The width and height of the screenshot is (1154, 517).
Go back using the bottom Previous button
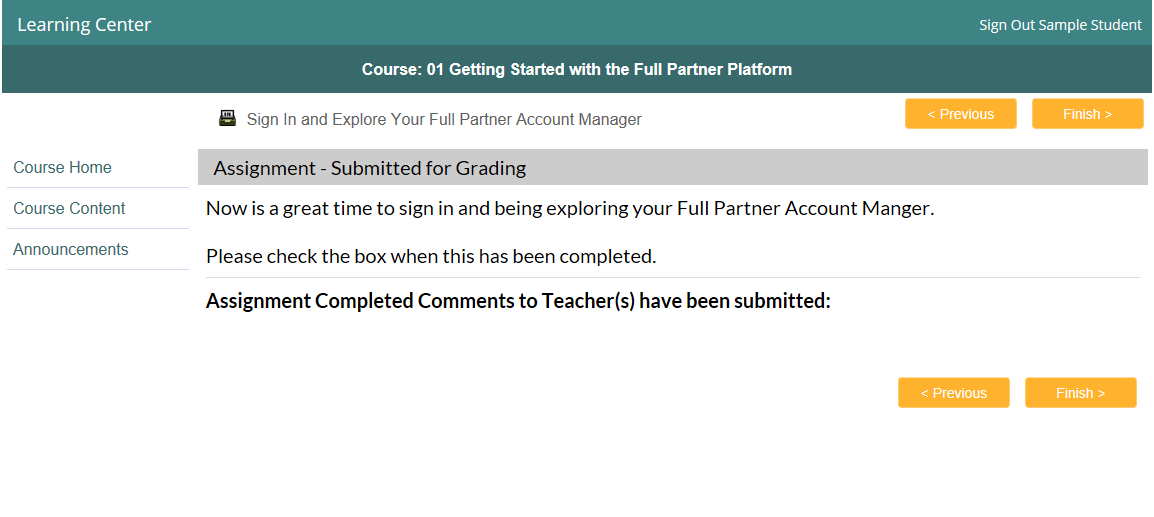(953, 393)
